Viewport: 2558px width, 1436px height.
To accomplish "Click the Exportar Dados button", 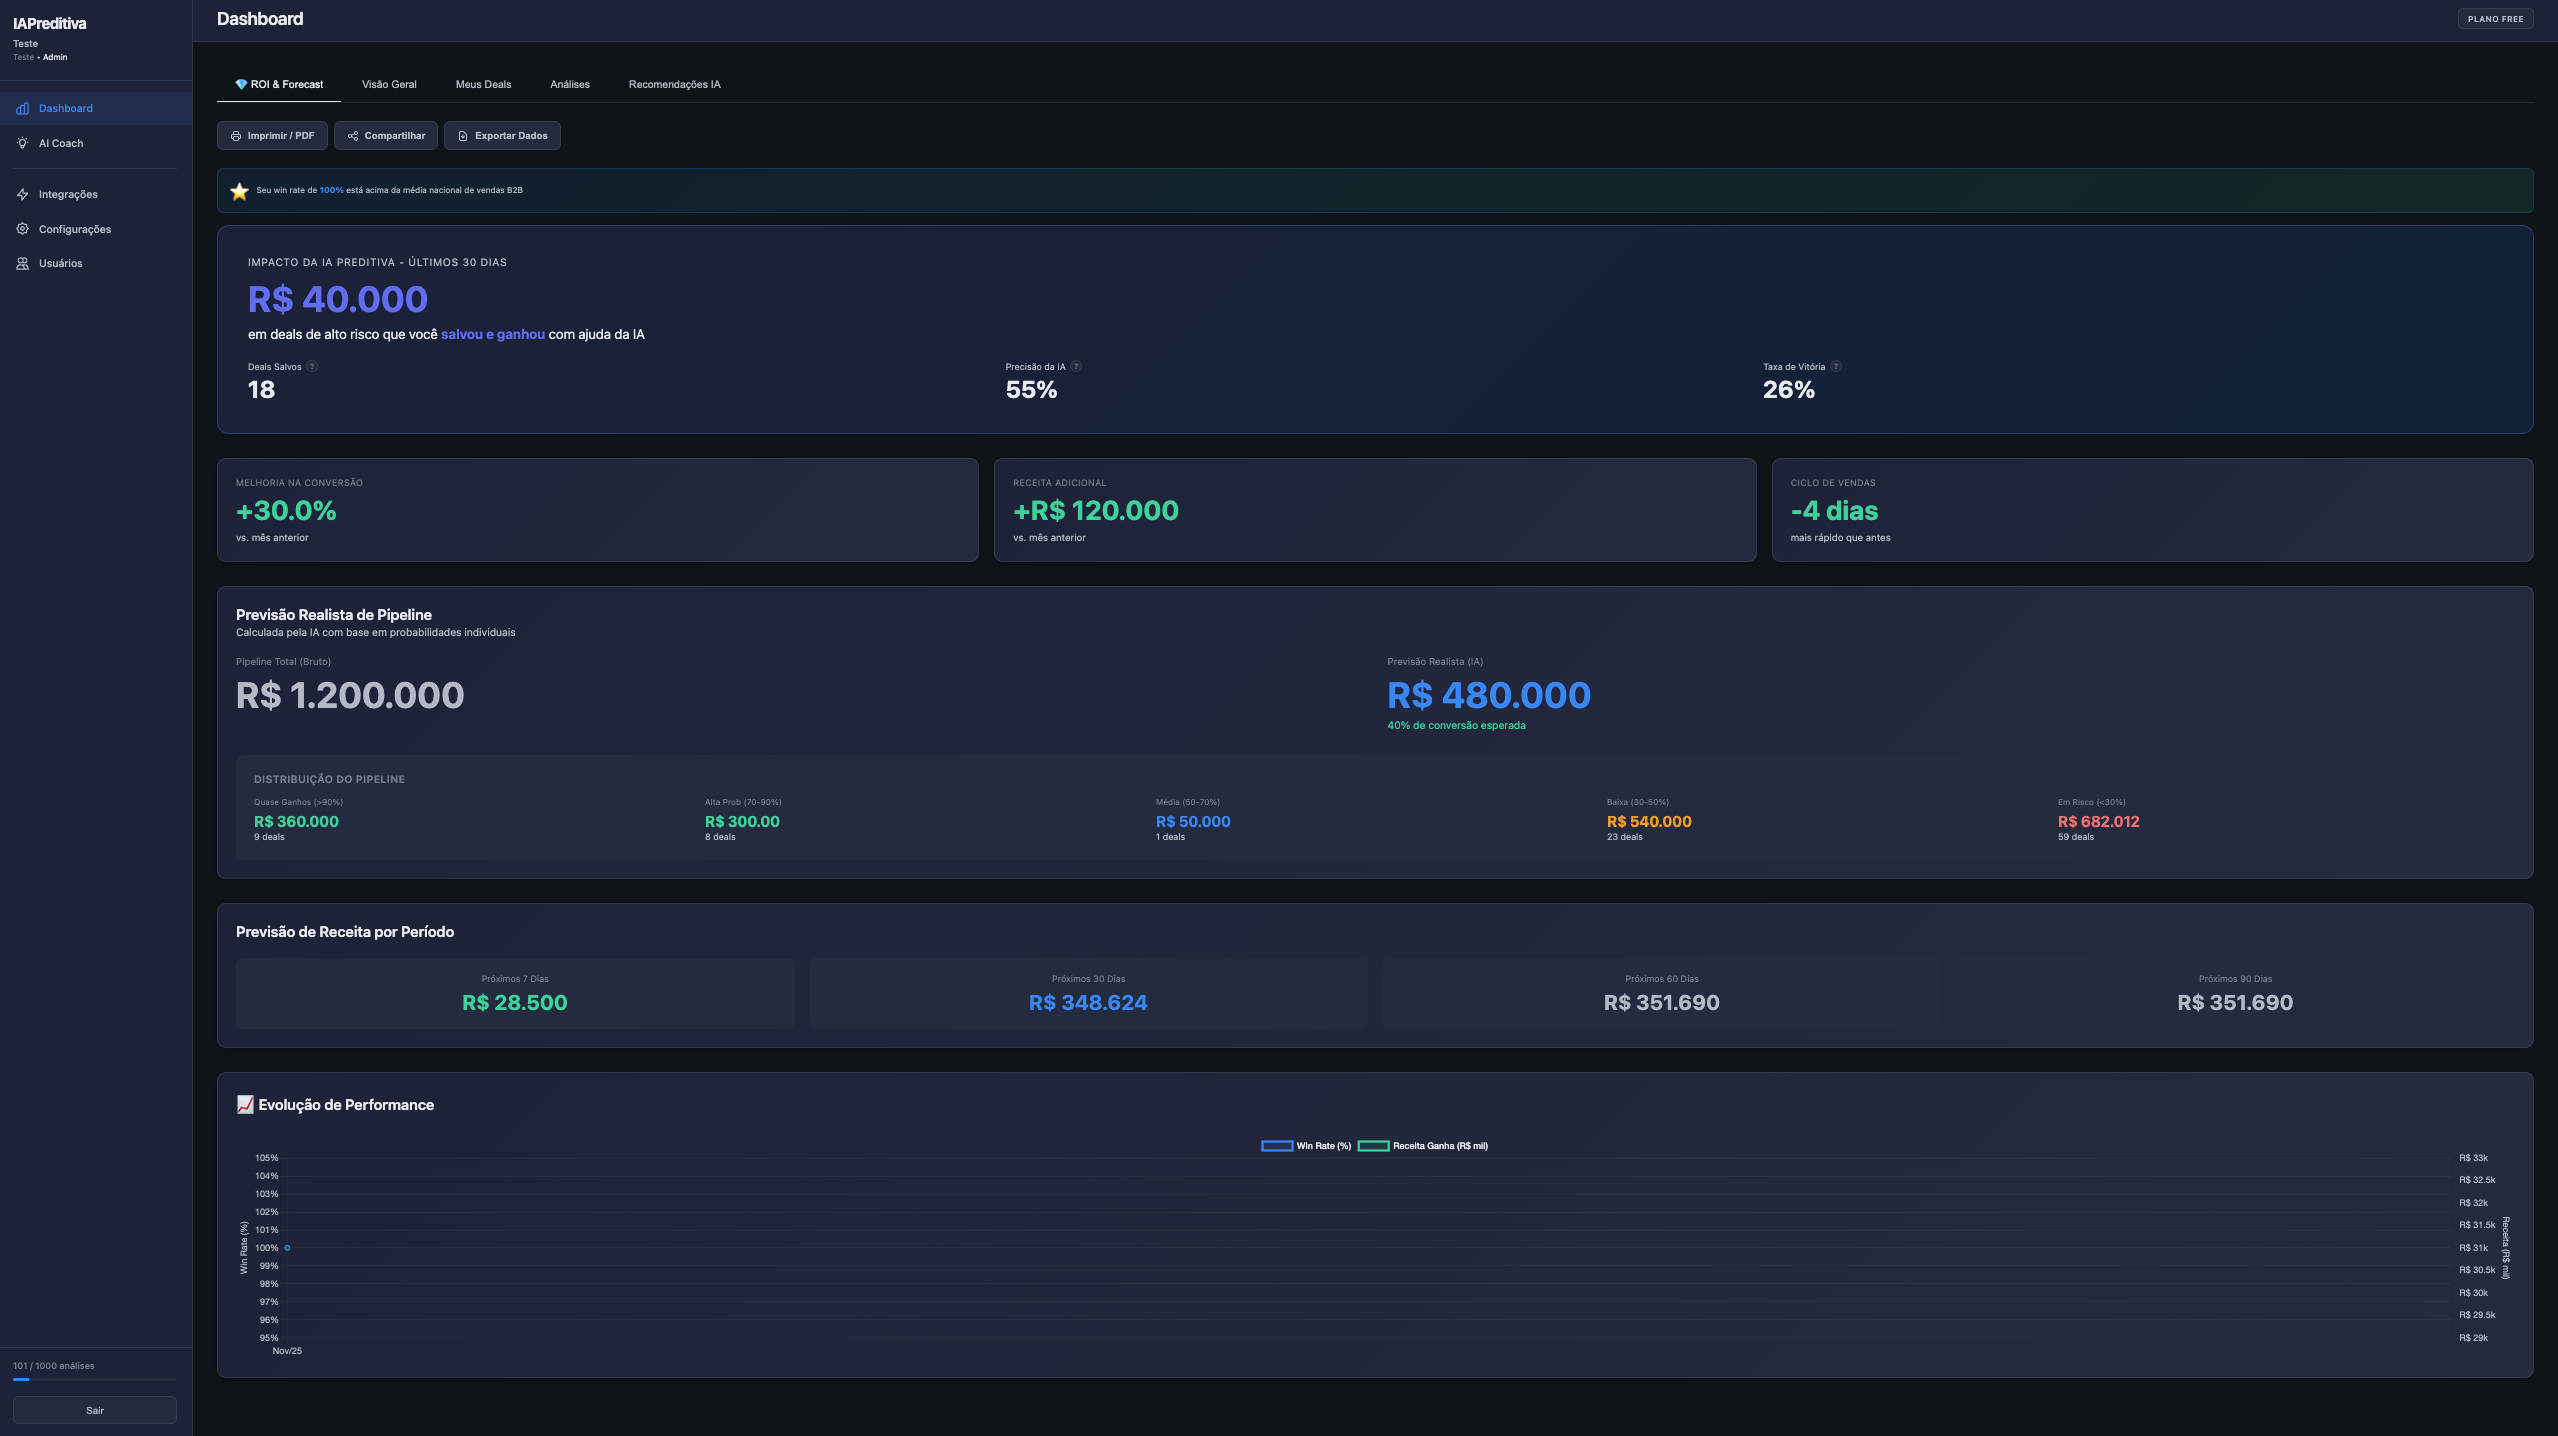I will tap(503, 135).
